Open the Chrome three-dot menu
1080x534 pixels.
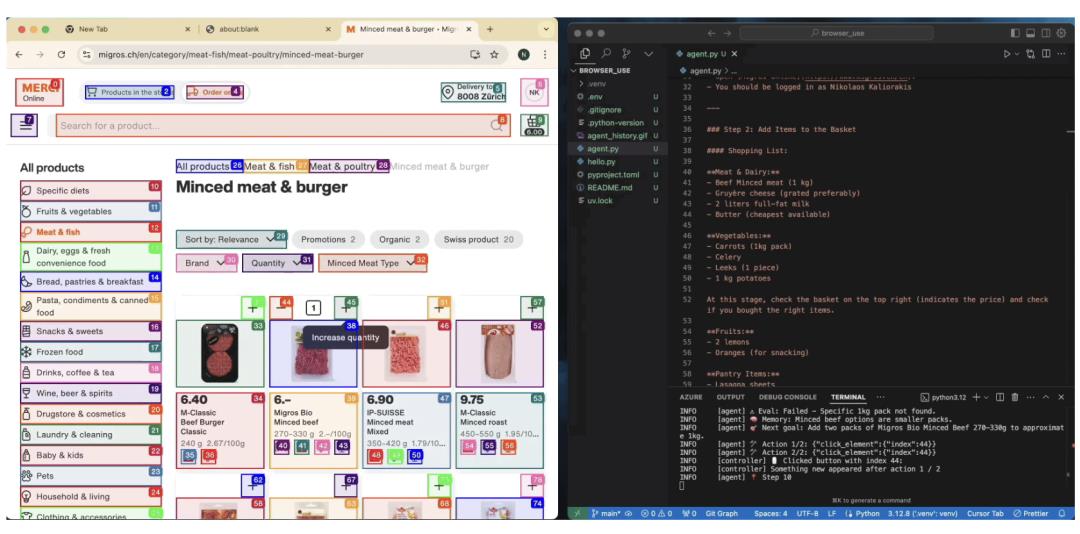coord(545,54)
